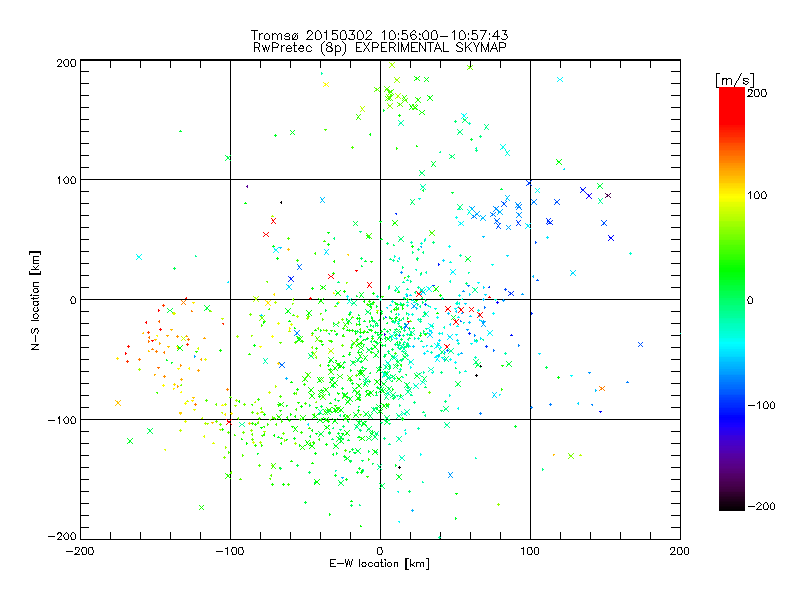
Task: Click the y-axis tick label '200'
Action: [66, 63]
